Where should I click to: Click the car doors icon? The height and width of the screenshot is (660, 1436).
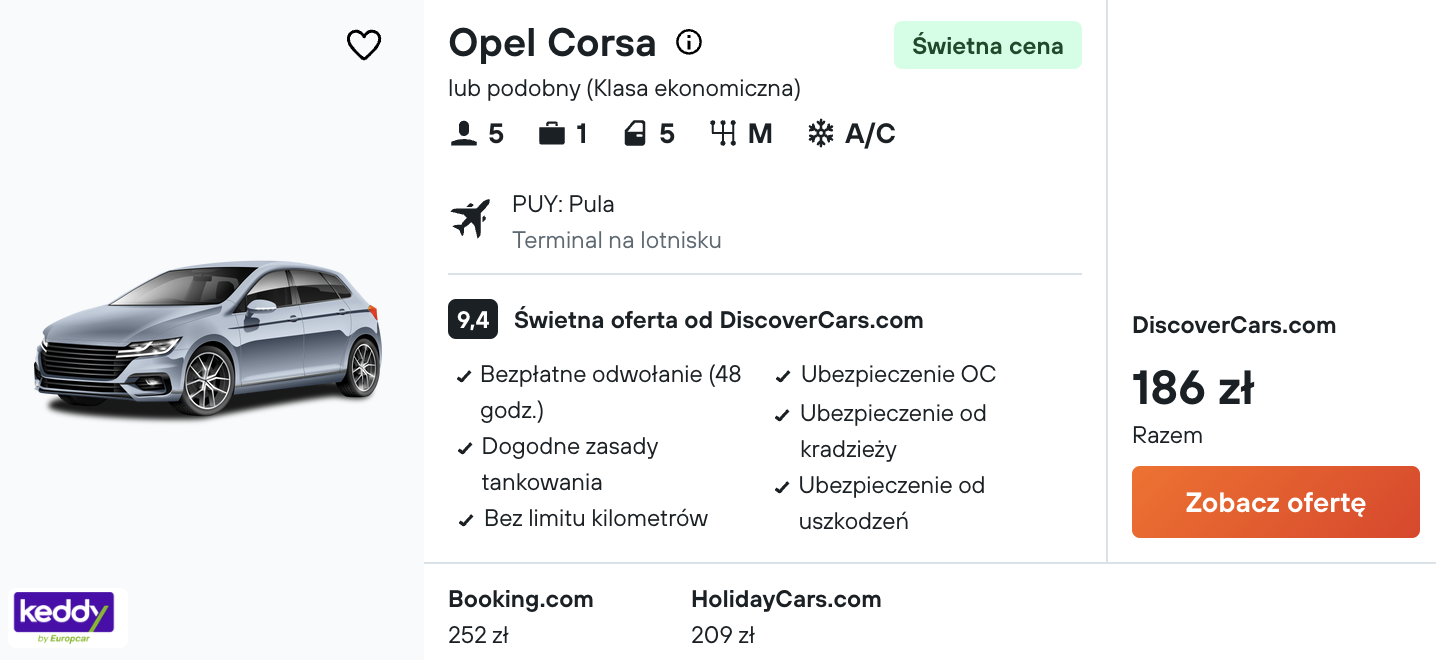[x=635, y=134]
